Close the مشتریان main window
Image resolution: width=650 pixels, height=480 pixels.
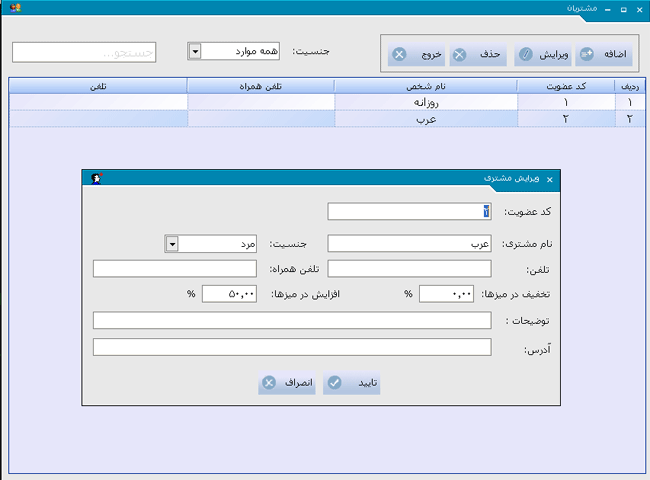point(639,10)
